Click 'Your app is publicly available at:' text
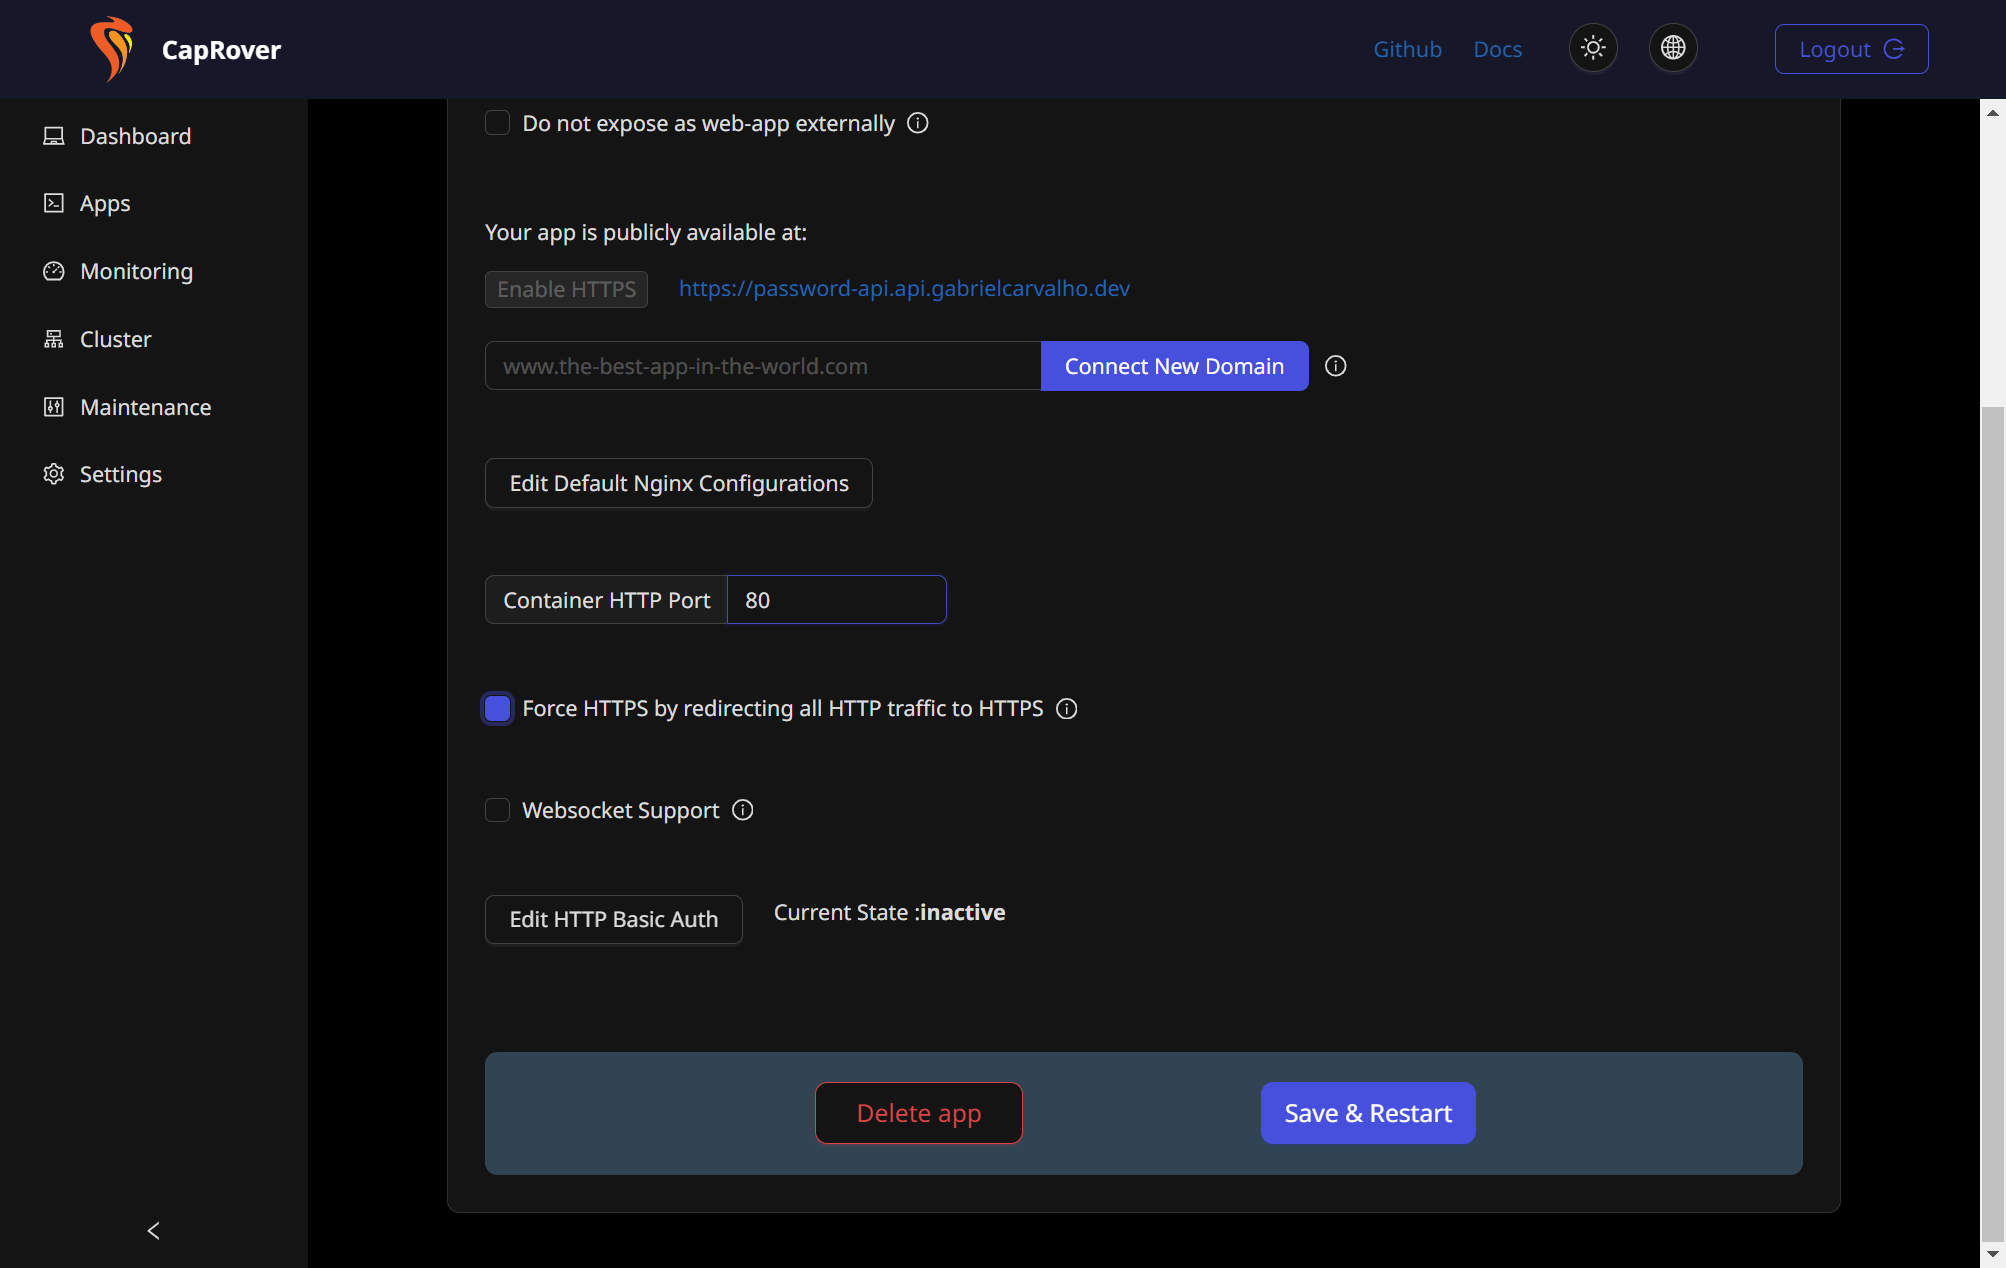 [x=645, y=232]
